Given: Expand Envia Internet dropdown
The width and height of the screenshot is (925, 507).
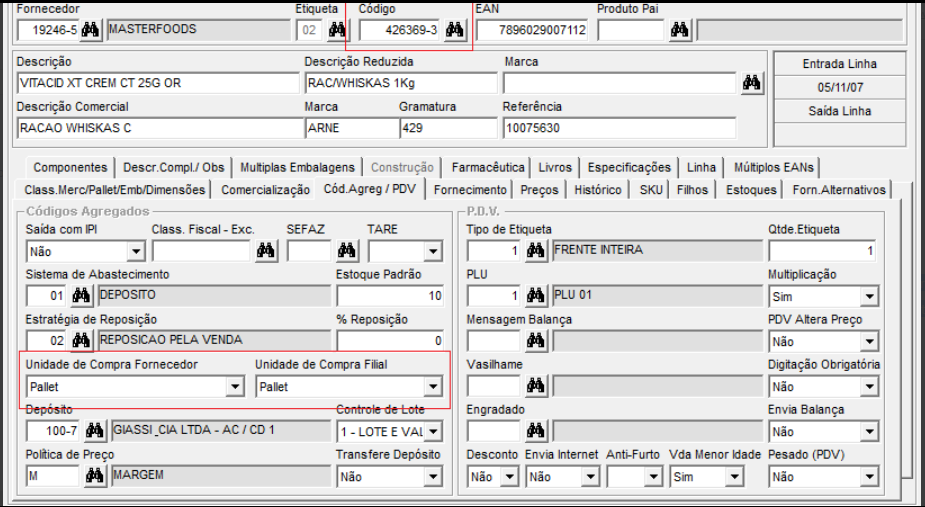Looking at the screenshot, I should (x=590, y=477).
